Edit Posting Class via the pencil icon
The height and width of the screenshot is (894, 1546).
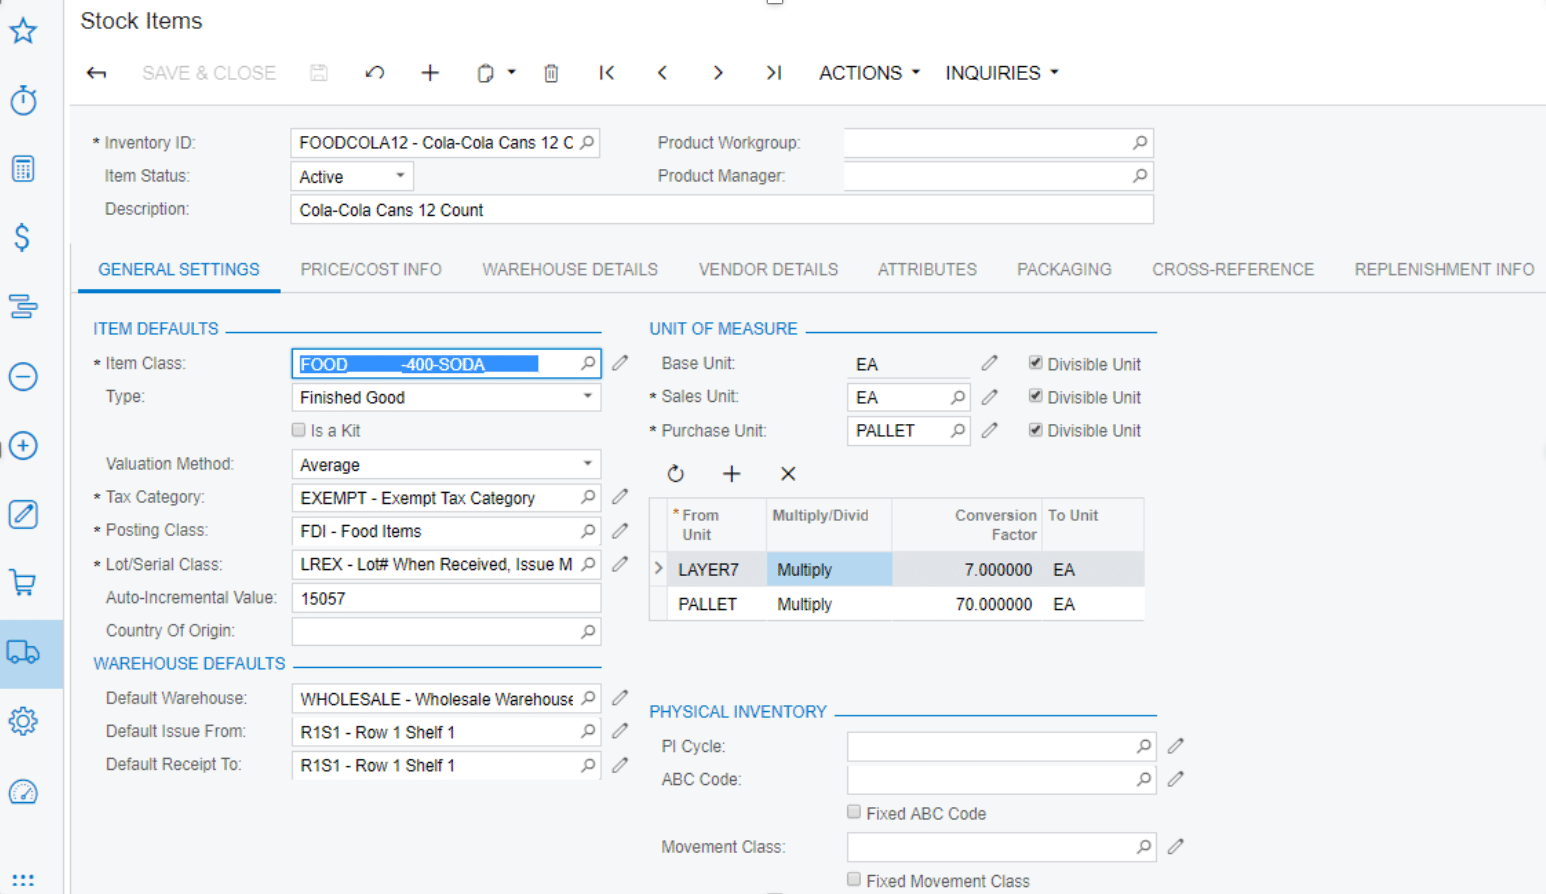pos(620,531)
